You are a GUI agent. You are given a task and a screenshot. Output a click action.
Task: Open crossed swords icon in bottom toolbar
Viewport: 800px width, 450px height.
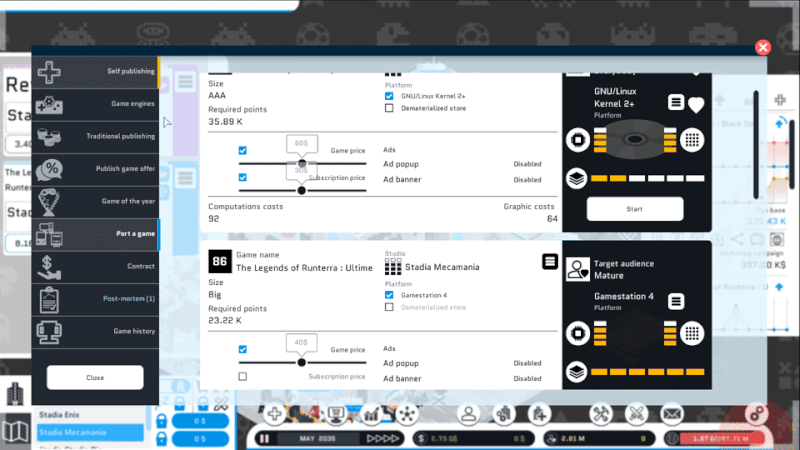click(636, 414)
